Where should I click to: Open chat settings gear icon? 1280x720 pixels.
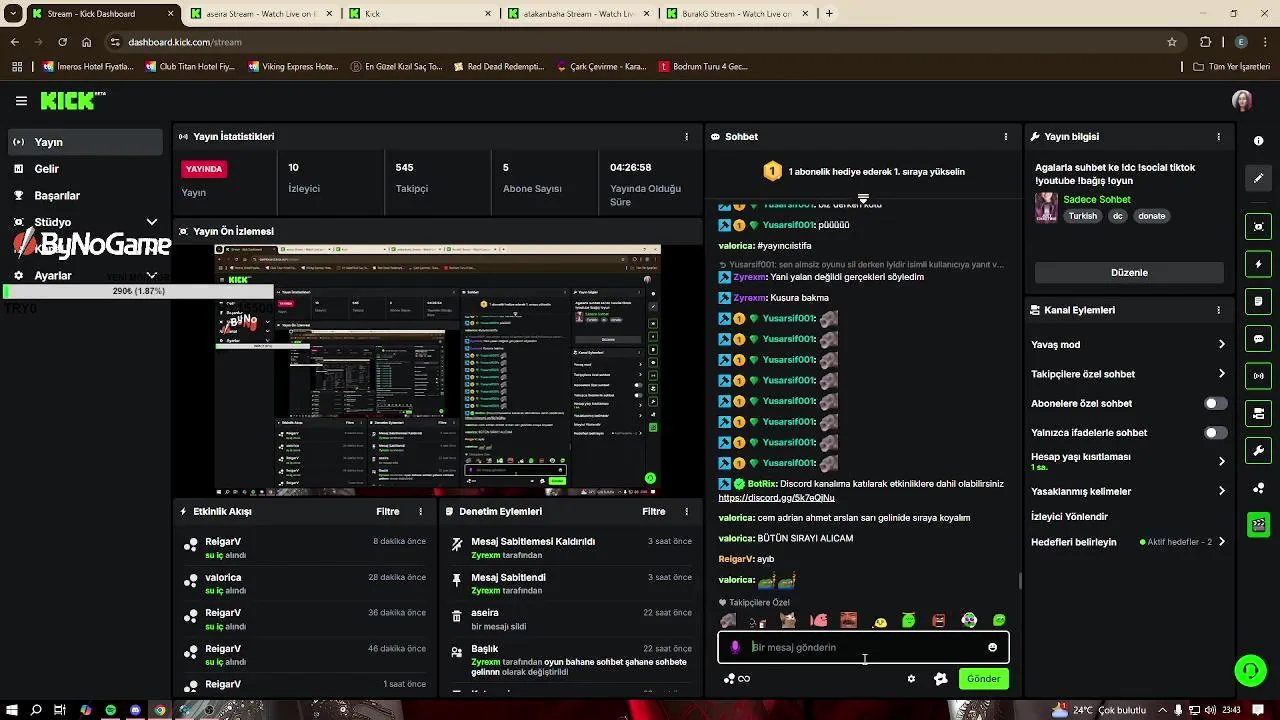(x=911, y=679)
